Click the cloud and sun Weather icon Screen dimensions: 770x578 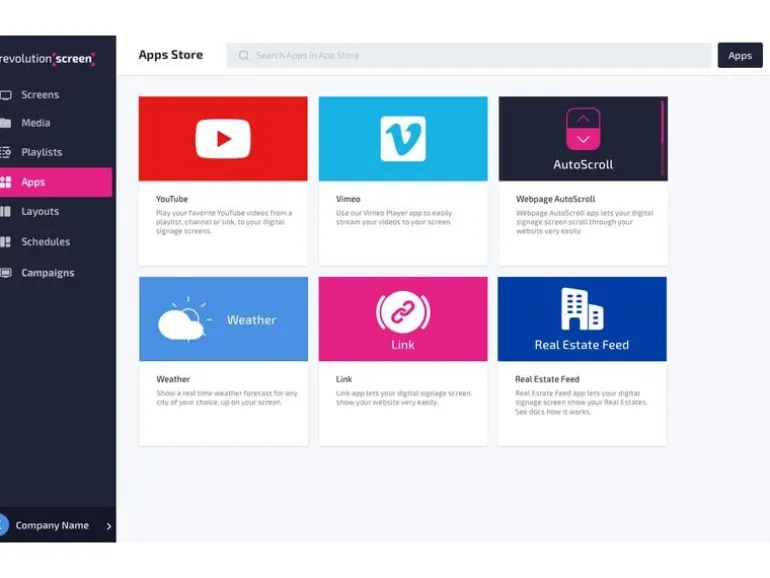coord(184,320)
